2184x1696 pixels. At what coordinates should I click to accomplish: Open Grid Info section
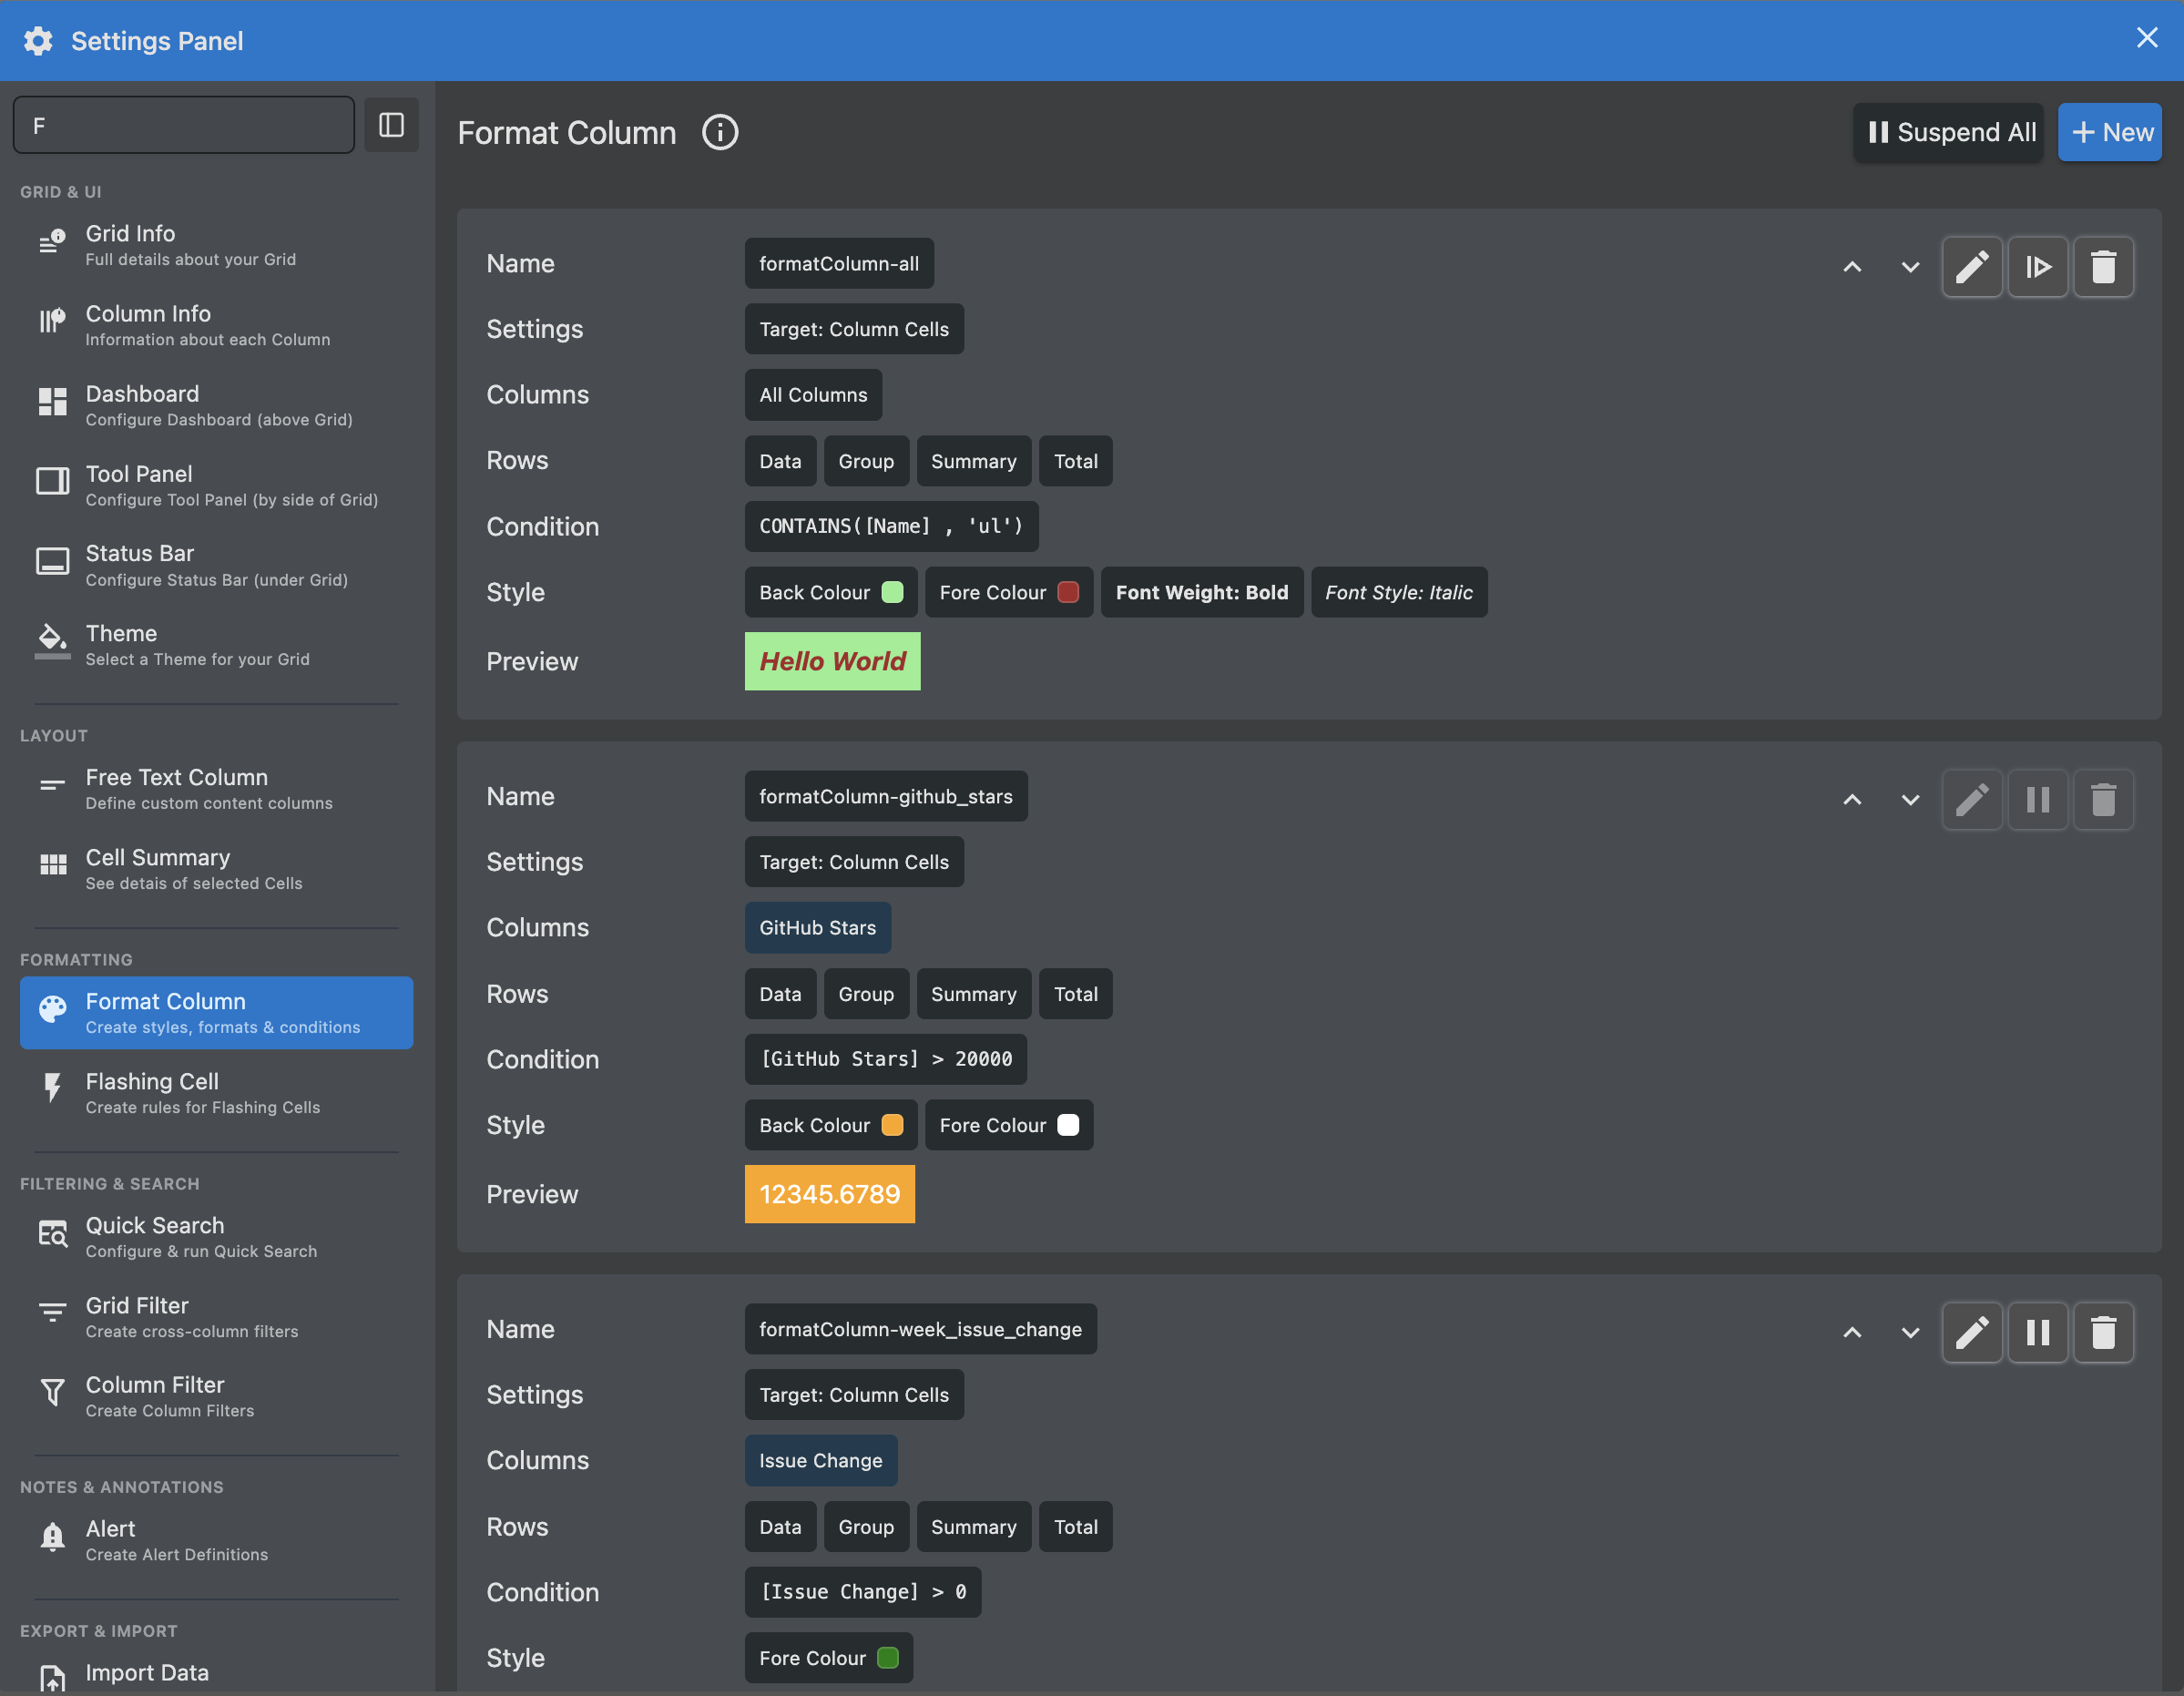[216, 245]
